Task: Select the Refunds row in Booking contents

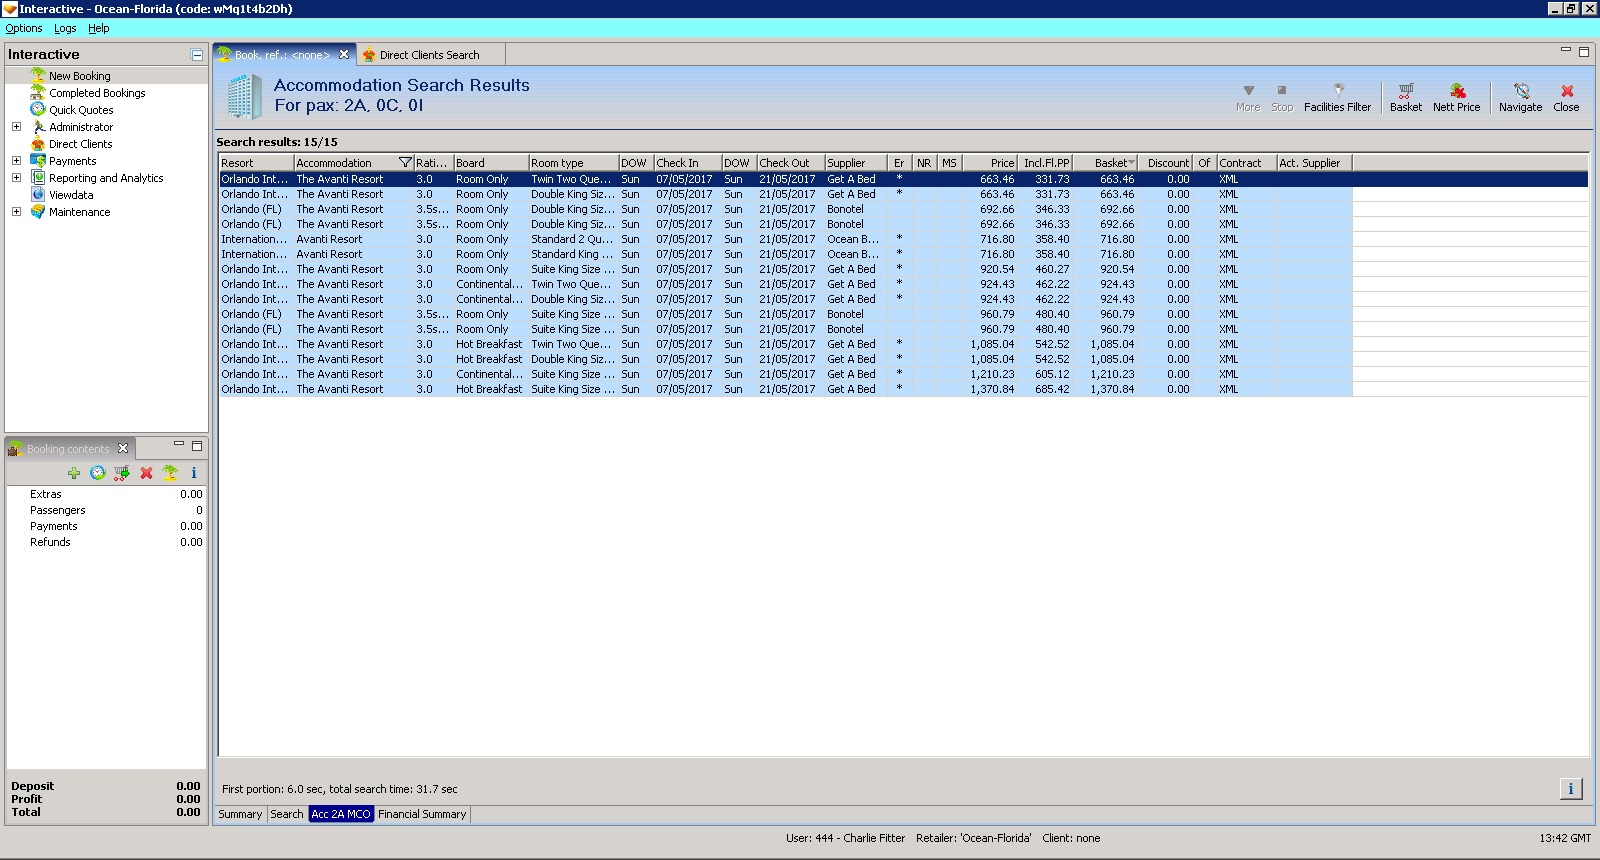Action: [106, 542]
